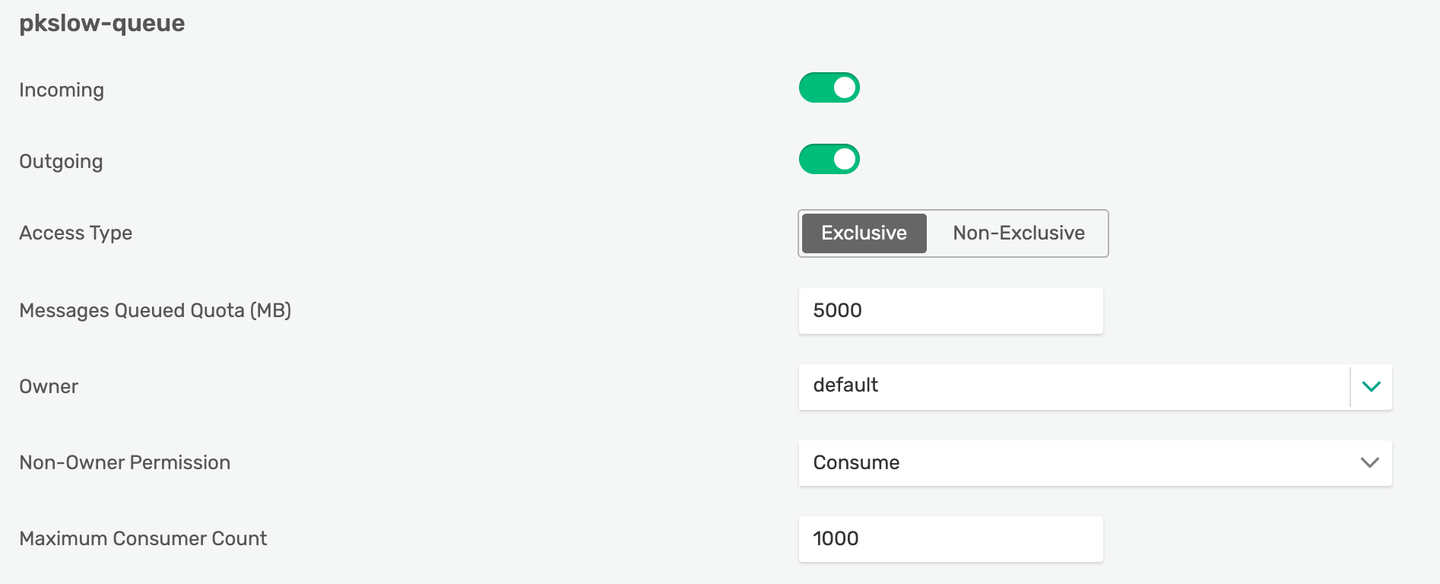1440x584 pixels.
Task: Select the Exclusive access mode
Action: pyautogui.click(x=863, y=233)
